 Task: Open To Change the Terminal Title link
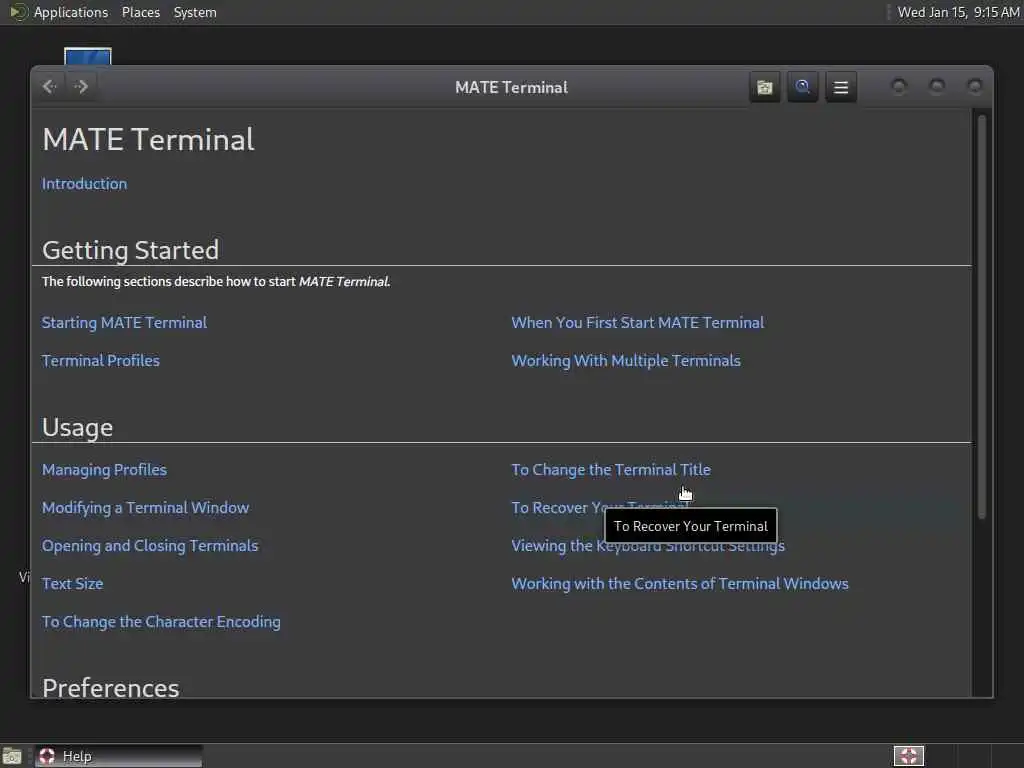click(x=611, y=470)
